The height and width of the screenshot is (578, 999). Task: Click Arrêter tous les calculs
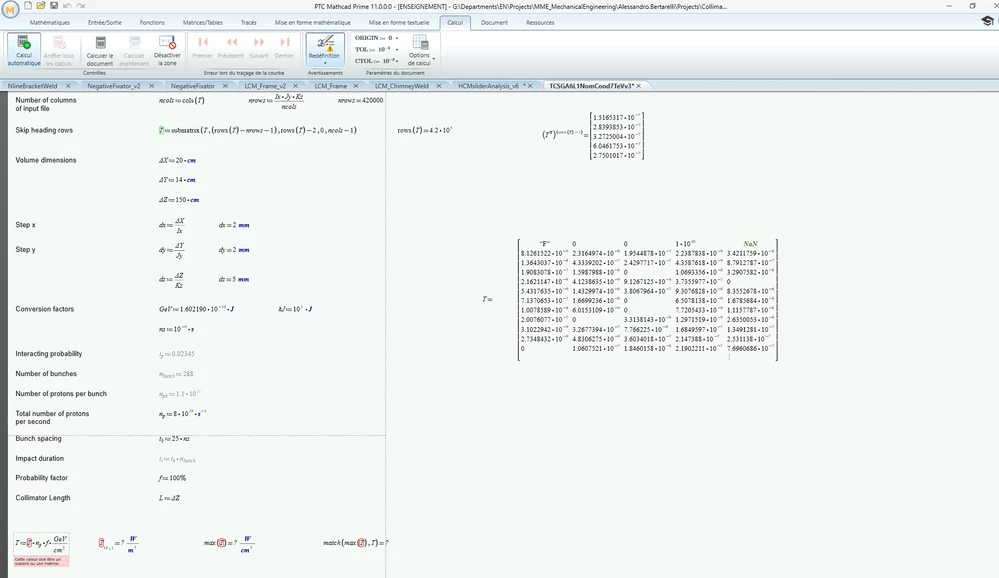pyautogui.click(x=59, y=50)
